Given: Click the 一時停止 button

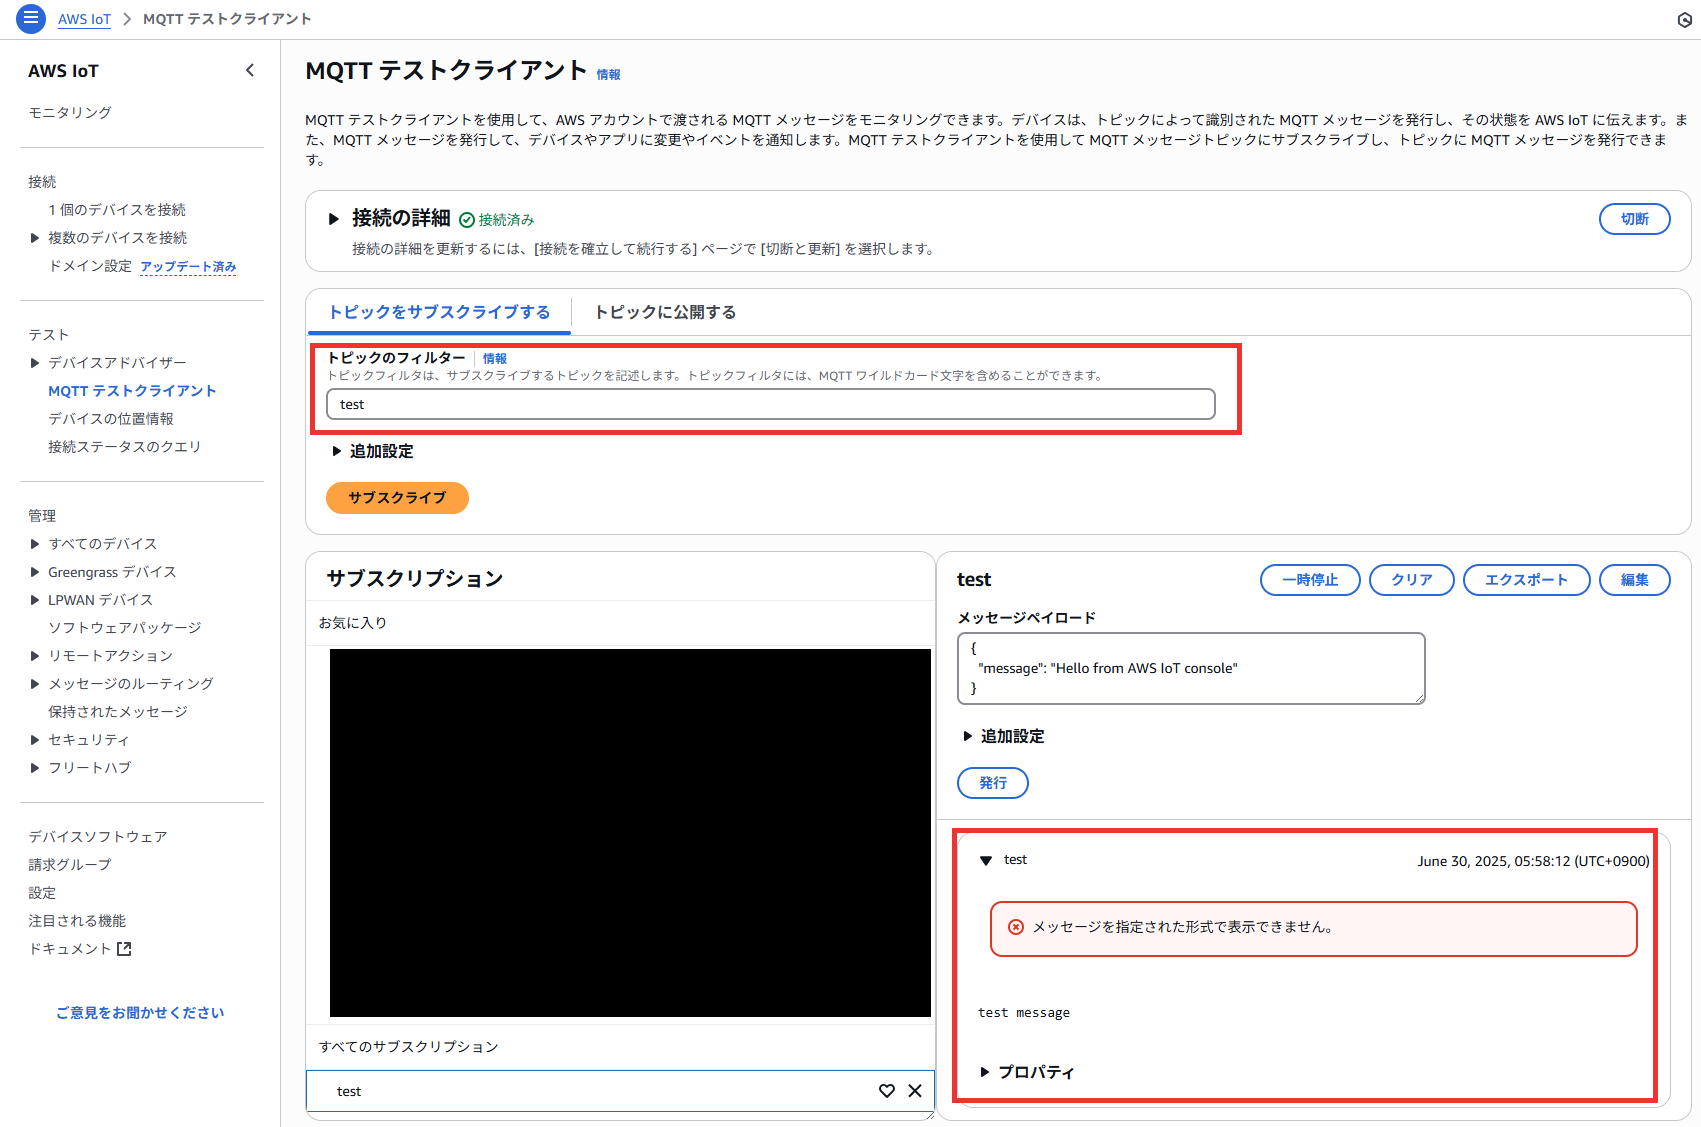Looking at the screenshot, I should (x=1310, y=580).
